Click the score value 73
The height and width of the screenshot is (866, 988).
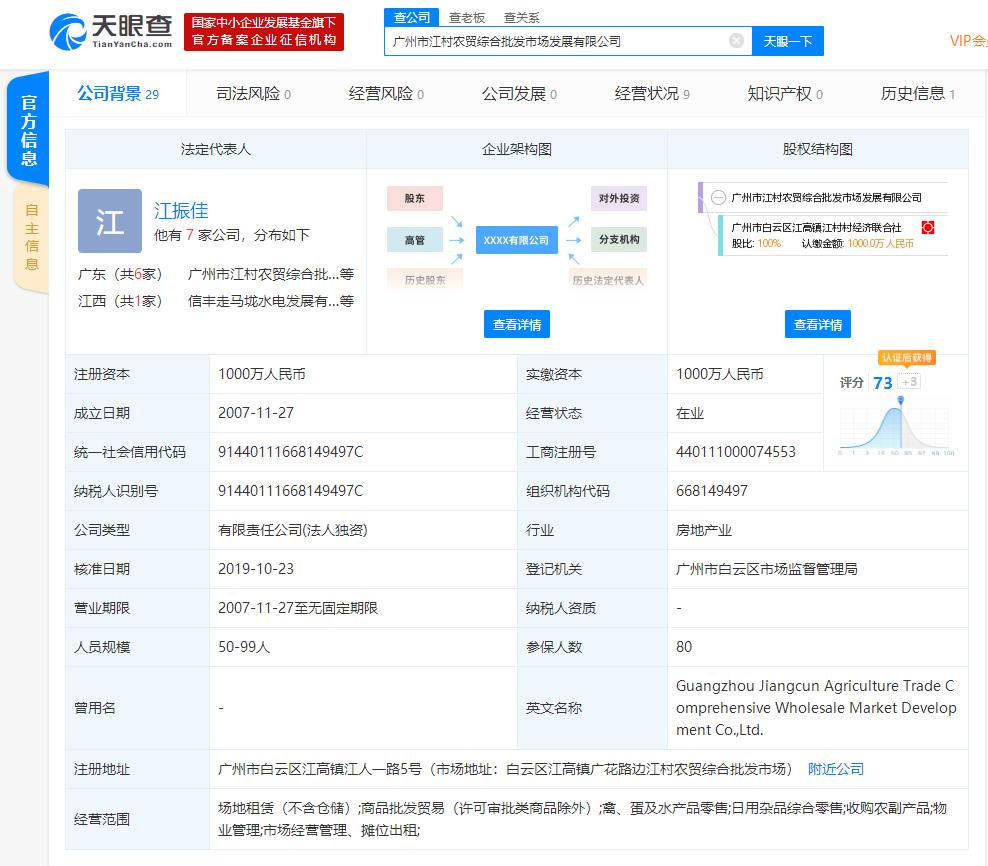pyautogui.click(x=882, y=383)
